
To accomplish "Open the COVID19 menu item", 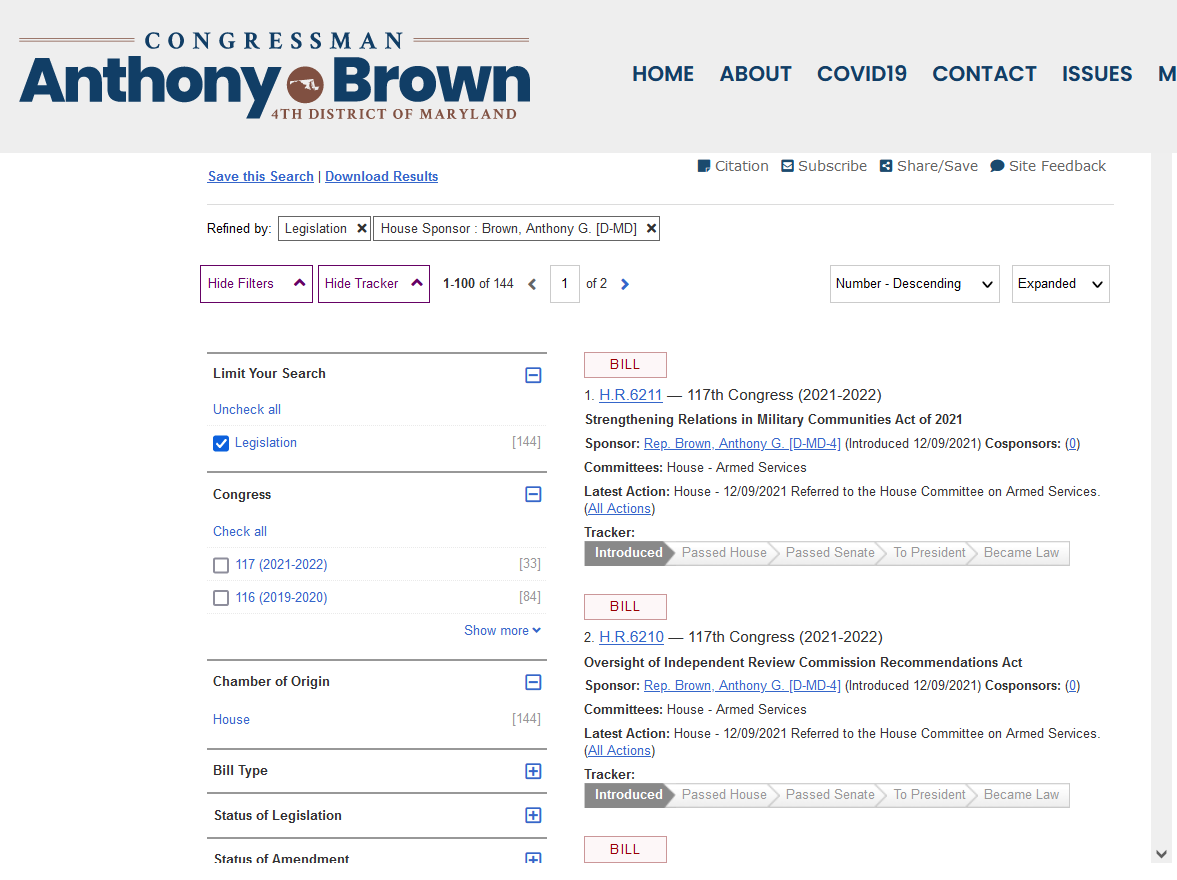I will point(862,74).
